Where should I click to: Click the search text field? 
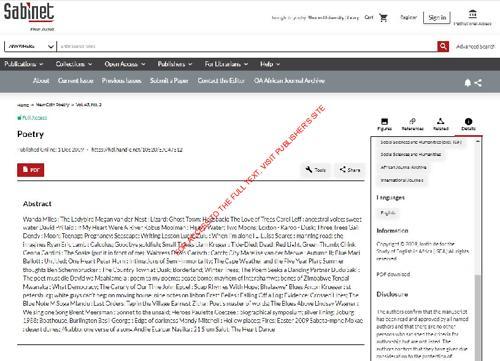click(247, 46)
